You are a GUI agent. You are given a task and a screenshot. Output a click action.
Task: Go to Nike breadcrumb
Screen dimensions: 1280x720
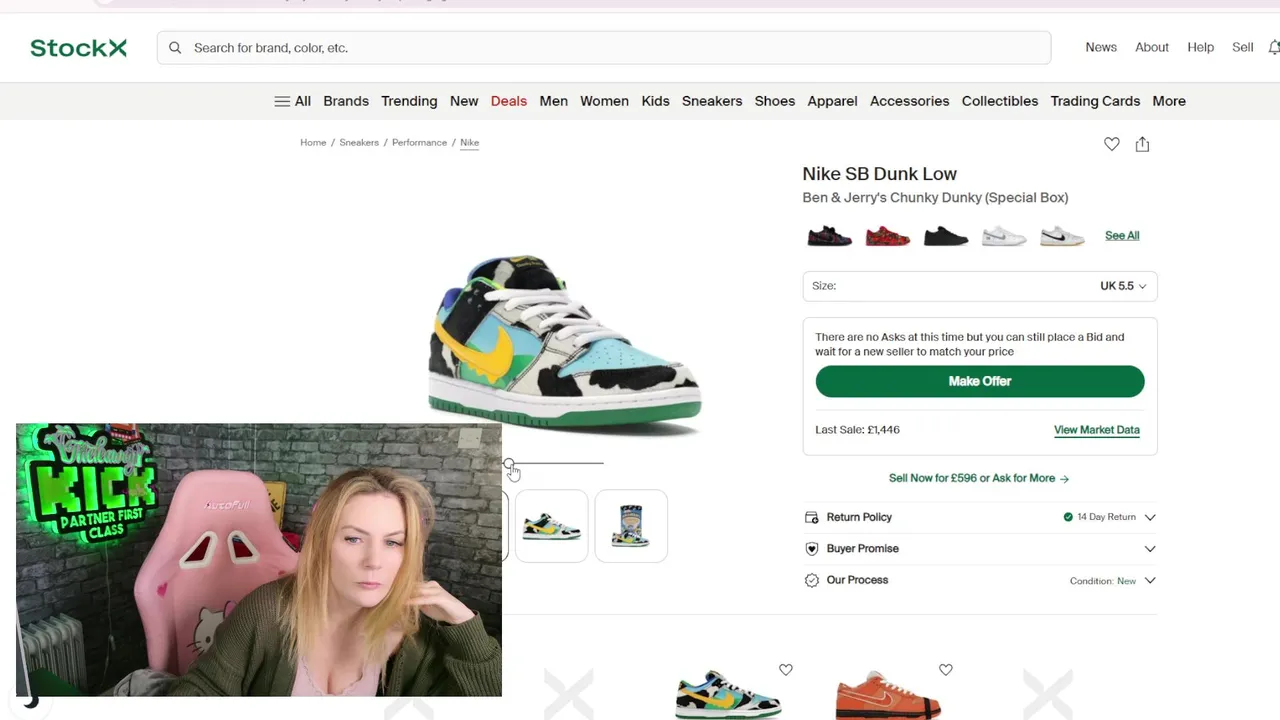tap(469, 142)
